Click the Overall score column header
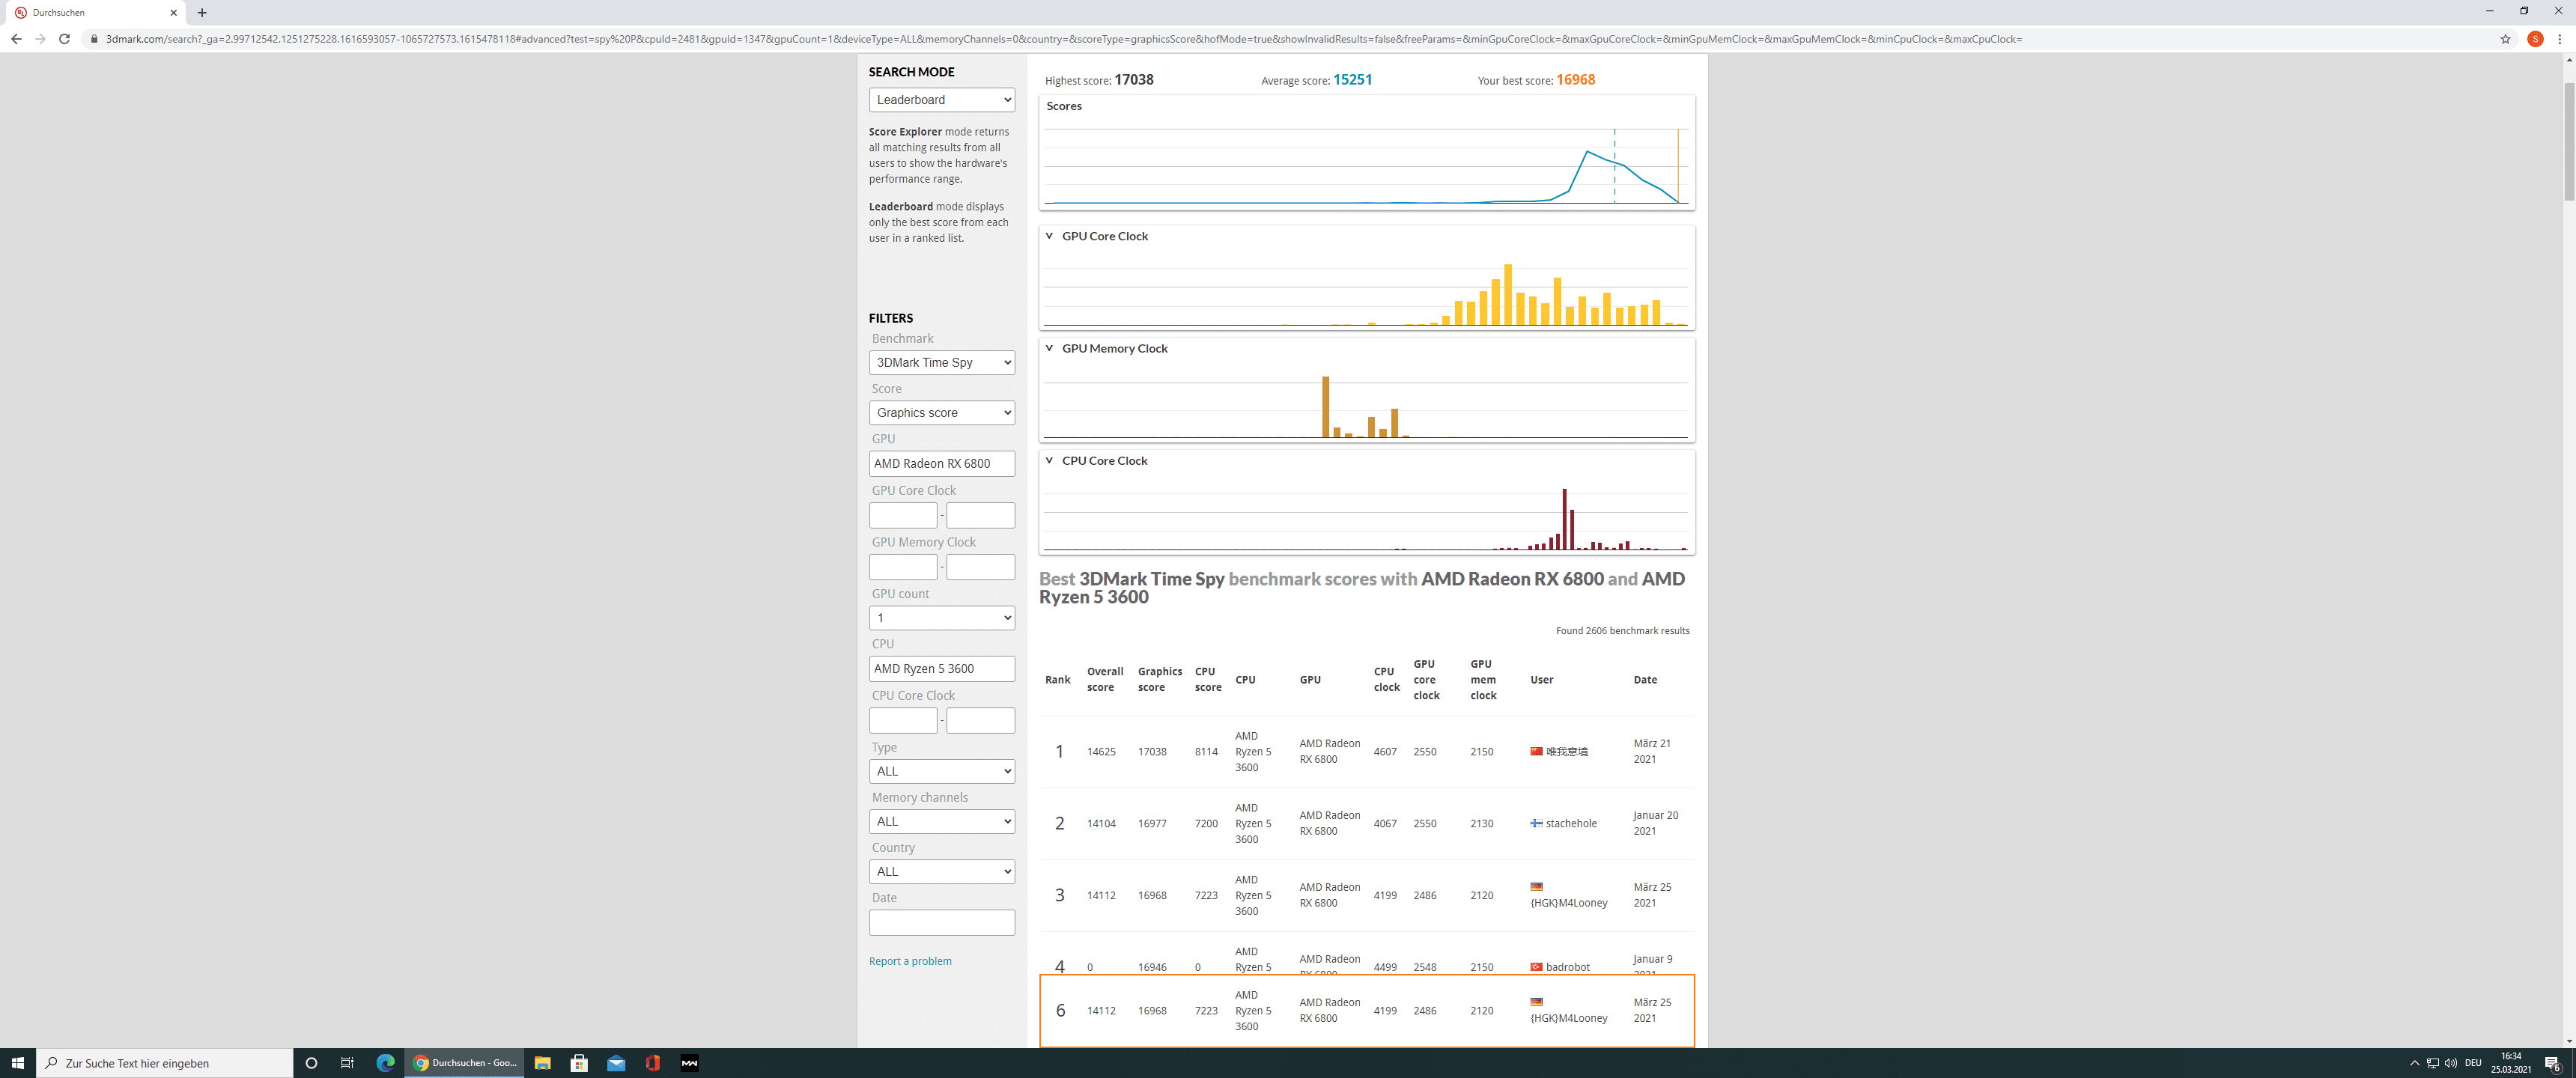2576x1078 pixels. pos(1105,679)
